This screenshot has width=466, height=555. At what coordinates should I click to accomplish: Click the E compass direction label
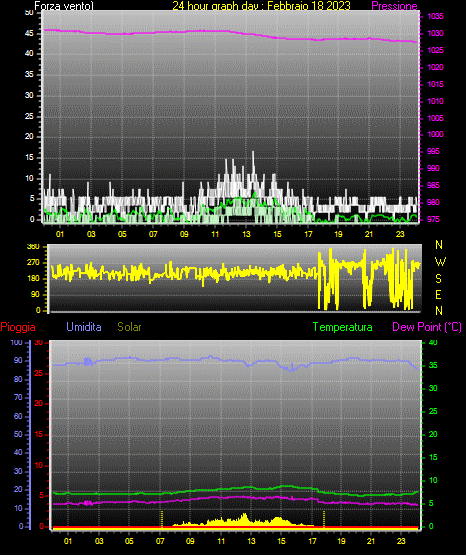click(438, 294)
